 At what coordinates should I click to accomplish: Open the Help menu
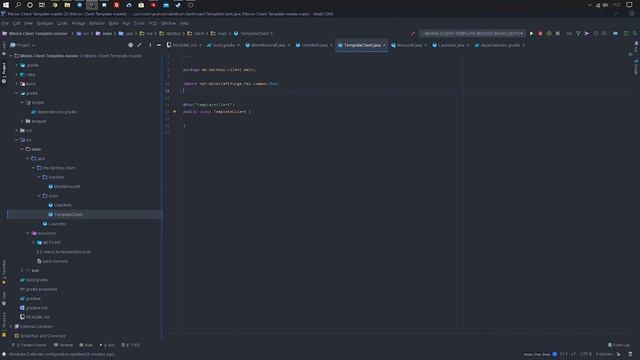(x=184, y=23)
